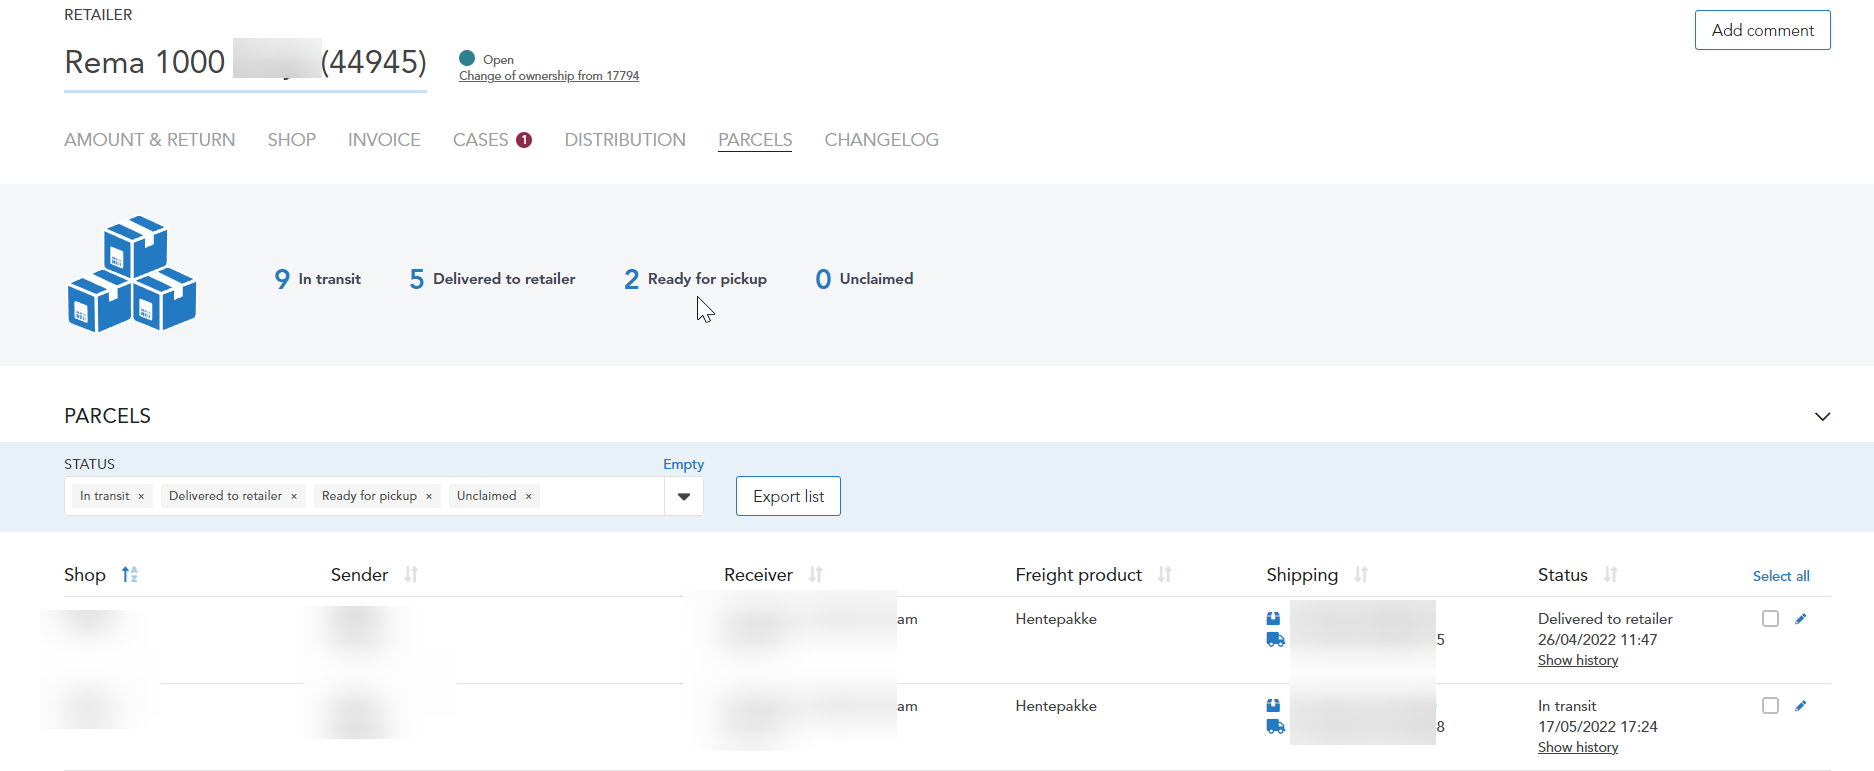Sort by Freight product column arrows
This screenshot has height=771, width=1874.
(x=1165, y=574)
